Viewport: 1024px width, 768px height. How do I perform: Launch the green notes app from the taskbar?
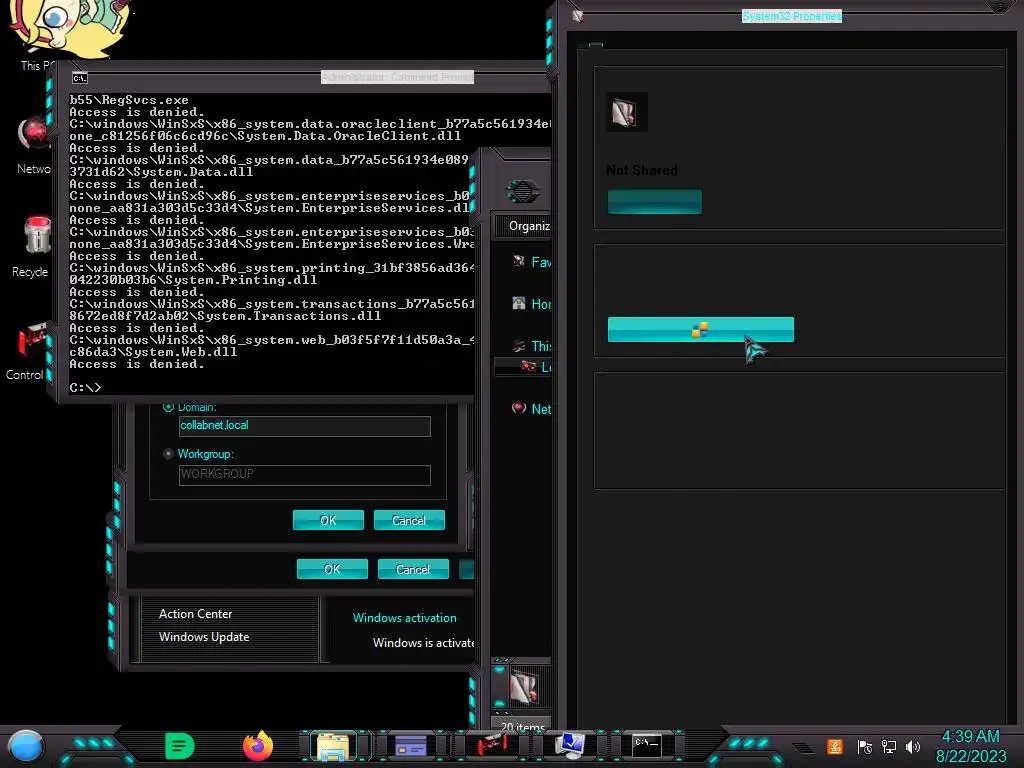point(180,746)
